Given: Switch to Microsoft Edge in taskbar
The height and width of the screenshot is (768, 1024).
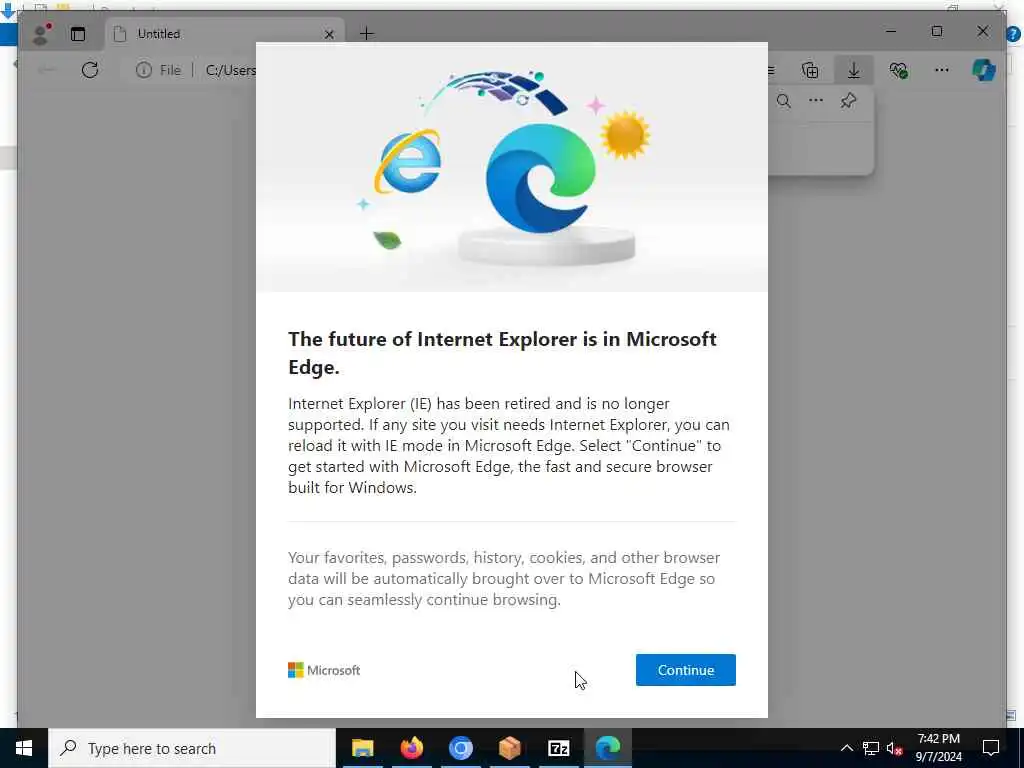Looking at the screenshot, I should (607, 748).
